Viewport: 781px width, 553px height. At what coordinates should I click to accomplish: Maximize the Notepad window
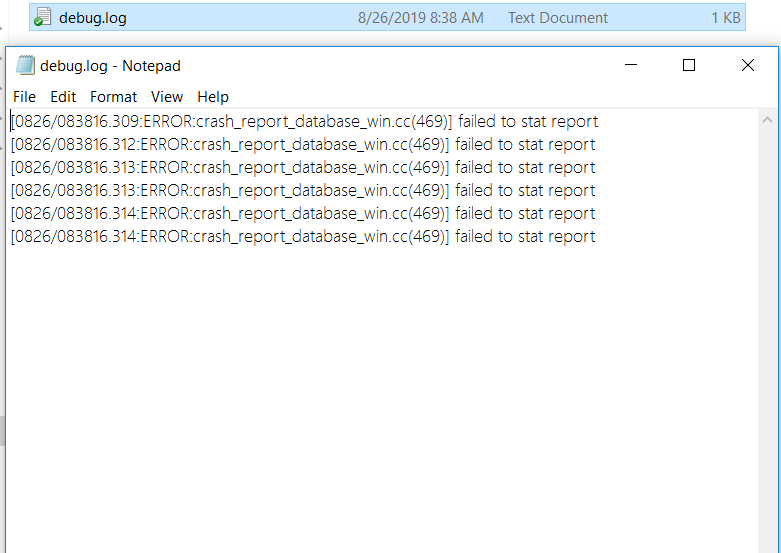689,66
